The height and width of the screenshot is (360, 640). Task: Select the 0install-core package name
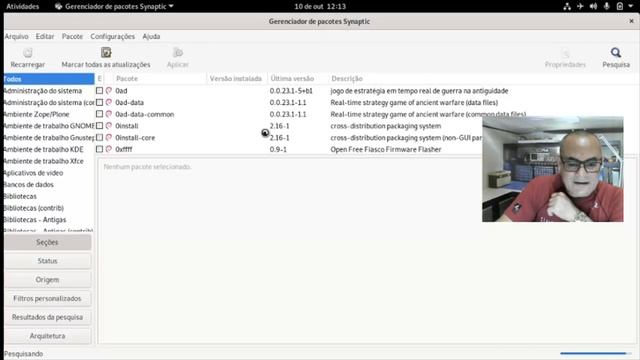point(135,138)
